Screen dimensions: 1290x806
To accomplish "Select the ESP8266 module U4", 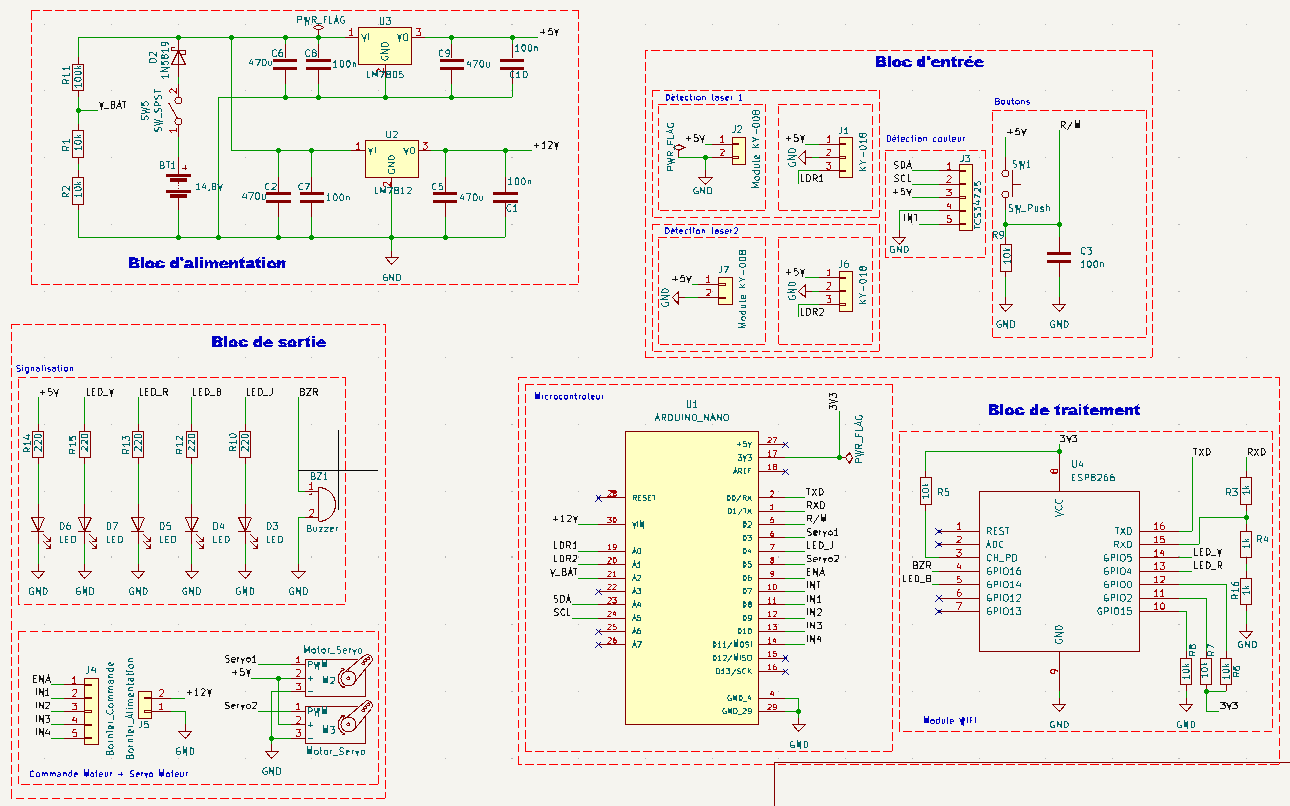I will pos(1059,570).
